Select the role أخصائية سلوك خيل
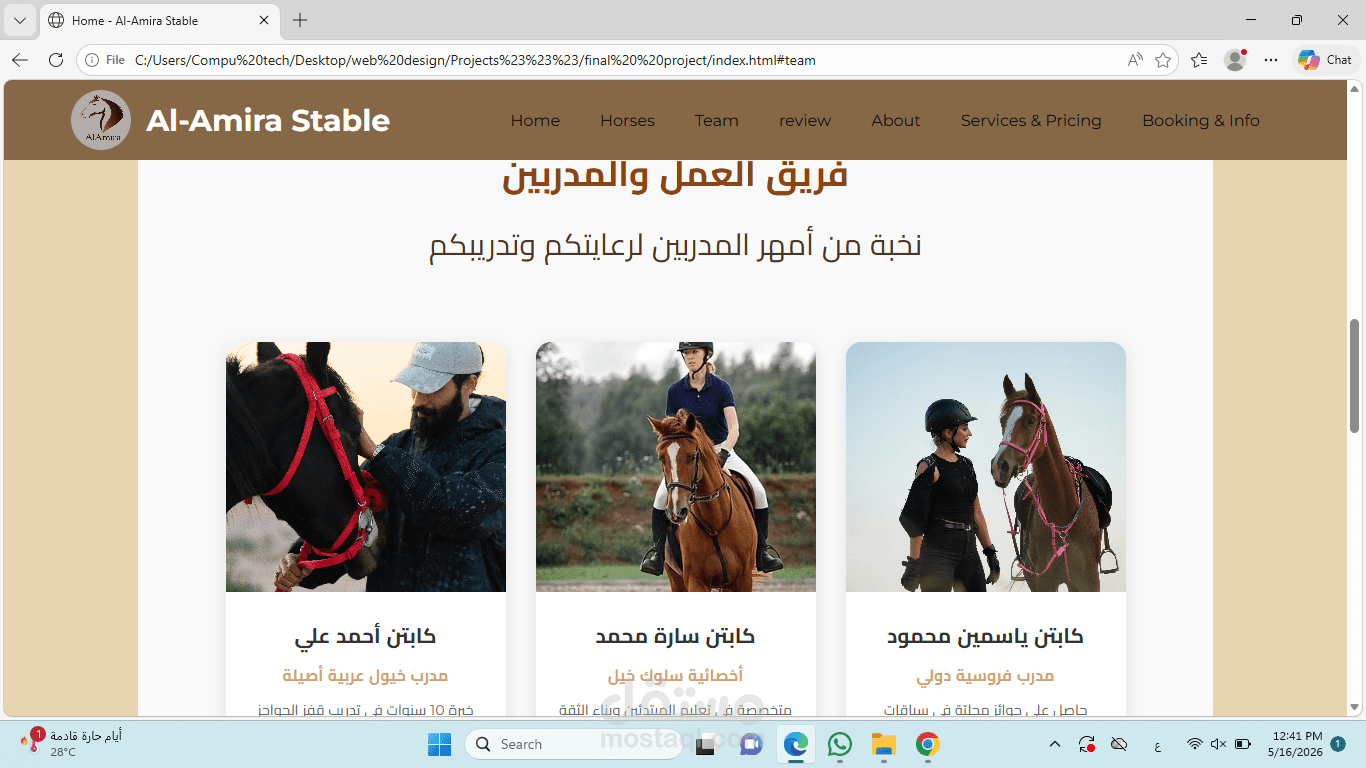This screenshot has width=1366, height=768. [x=676, y=676]
